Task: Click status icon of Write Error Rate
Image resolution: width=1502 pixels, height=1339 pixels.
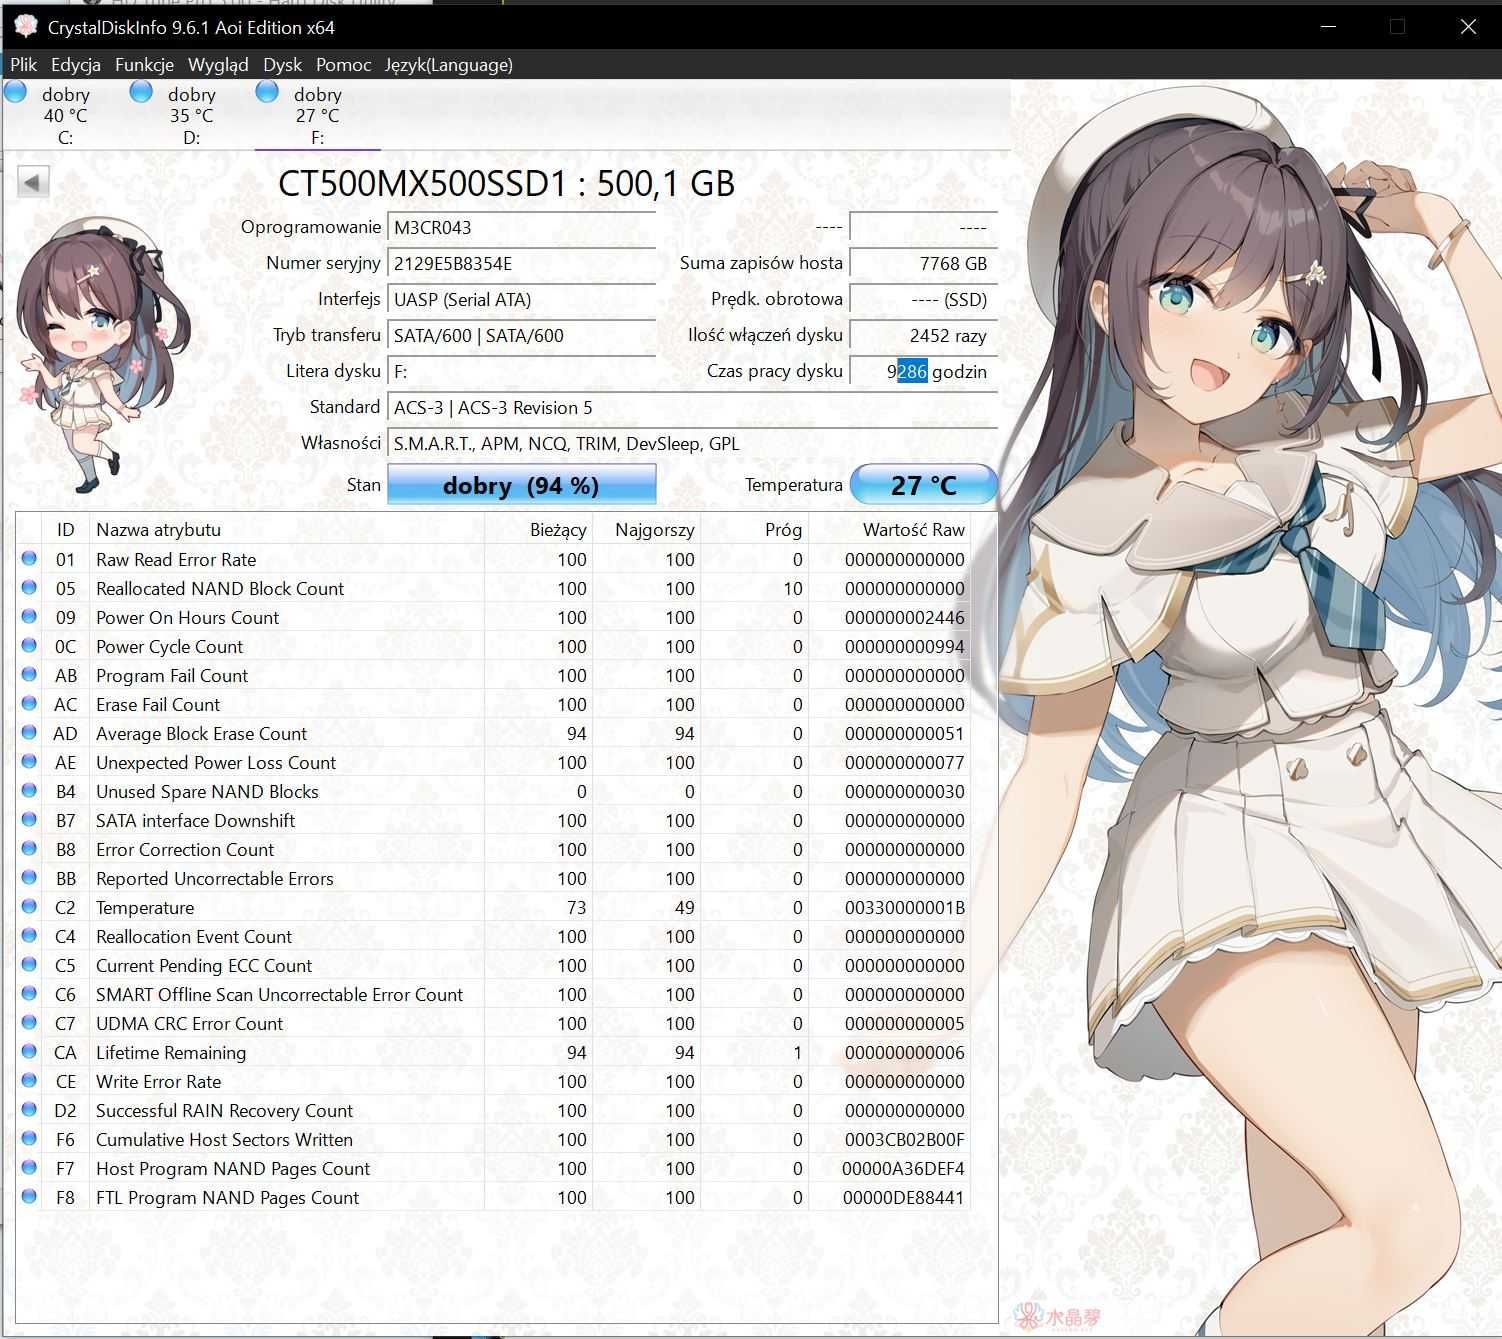Action: 29,1081
